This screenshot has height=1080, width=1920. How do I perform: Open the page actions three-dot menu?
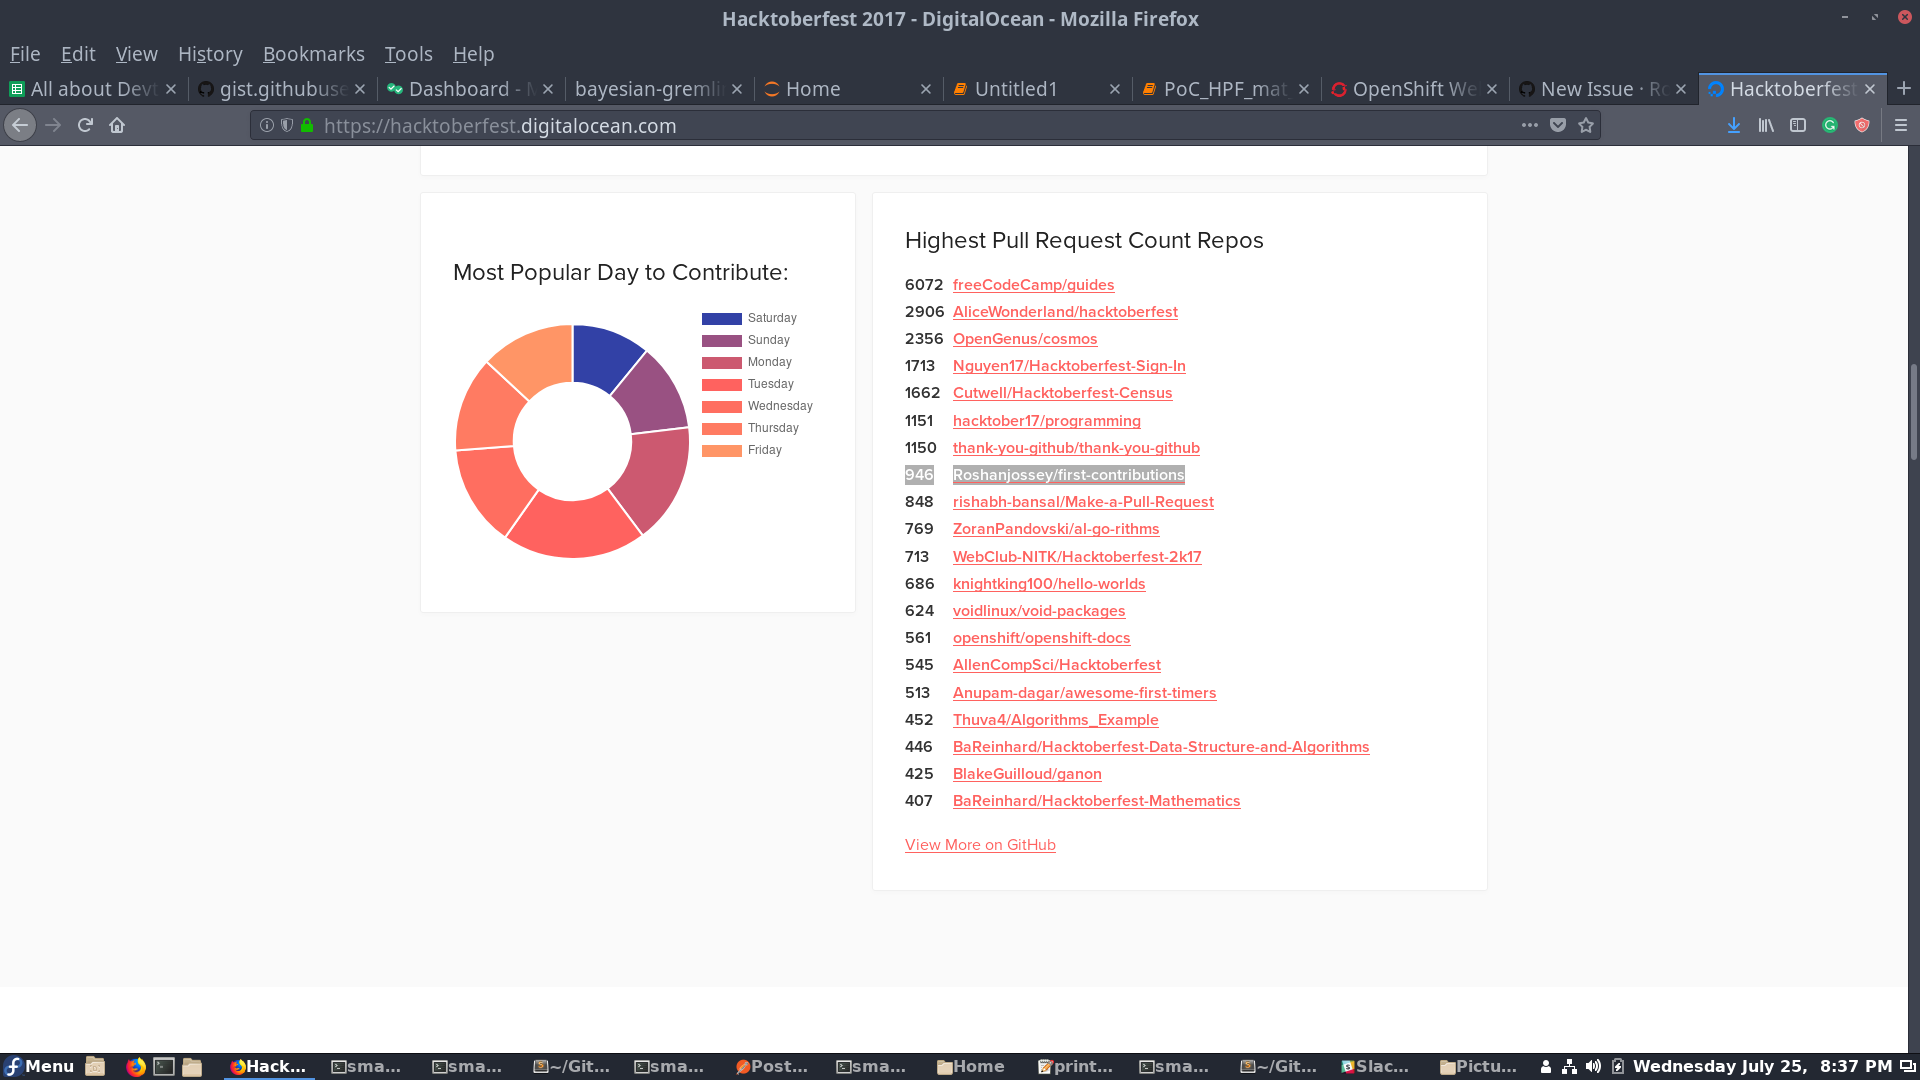pos(1529,125)
